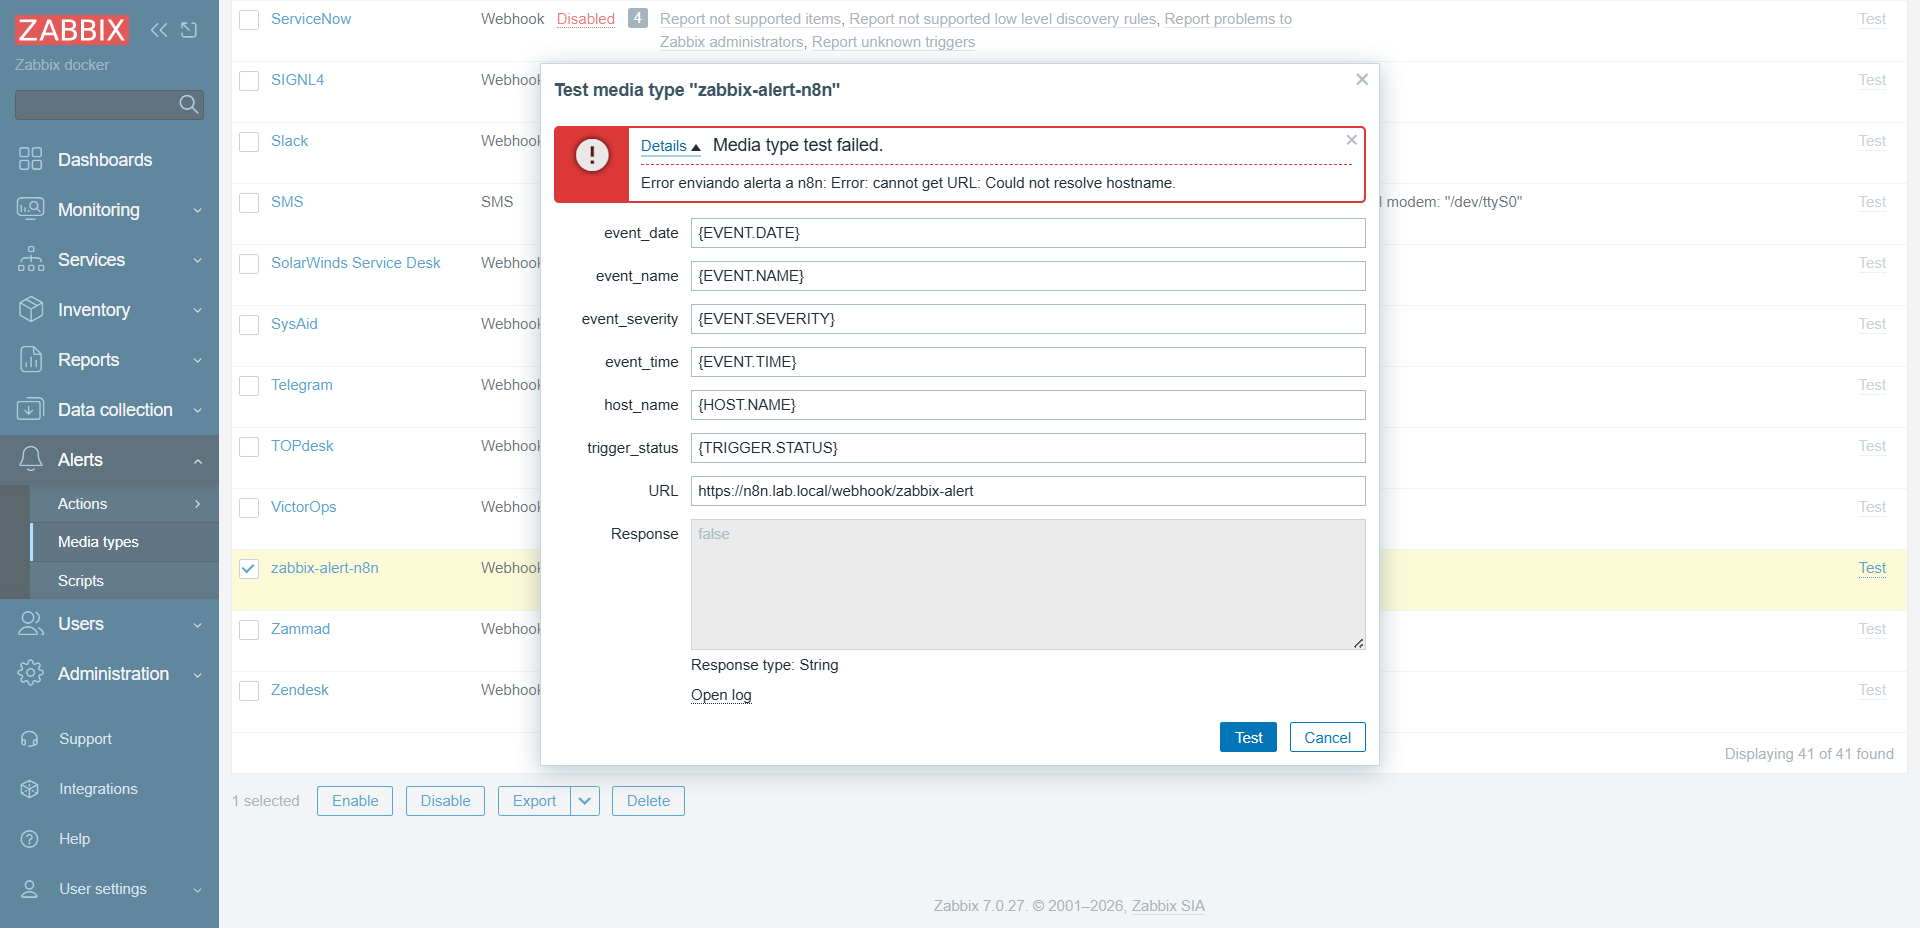Click the red exclamation error icon
This screenshot has width=1920, height=928.
592,155
